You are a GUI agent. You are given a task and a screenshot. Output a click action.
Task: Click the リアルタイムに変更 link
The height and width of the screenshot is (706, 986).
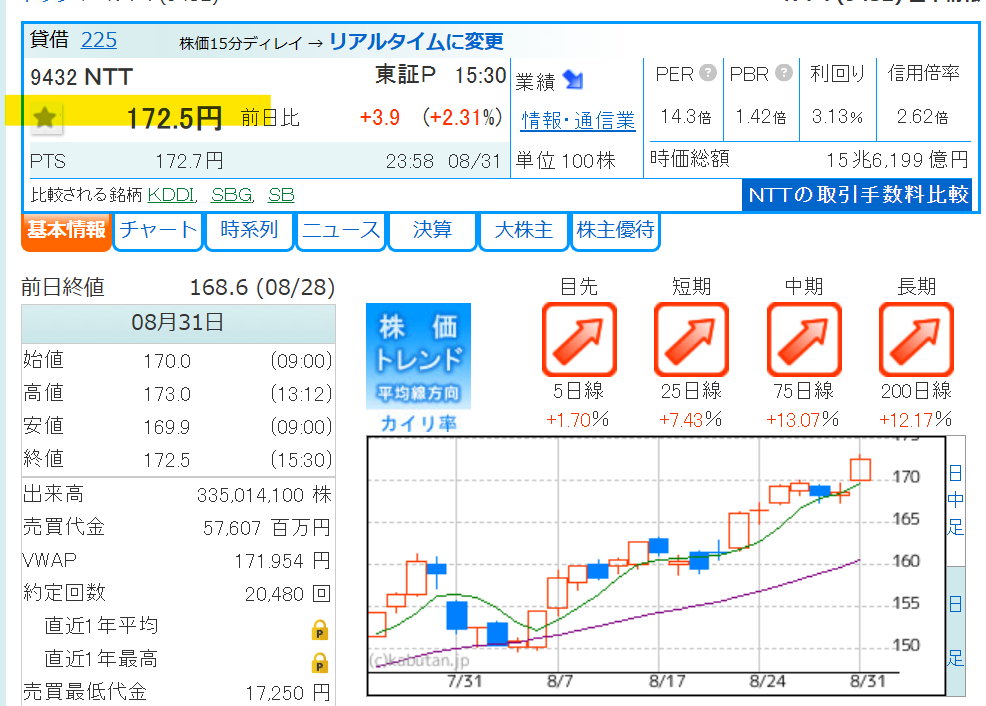click(x=416, y=41)
